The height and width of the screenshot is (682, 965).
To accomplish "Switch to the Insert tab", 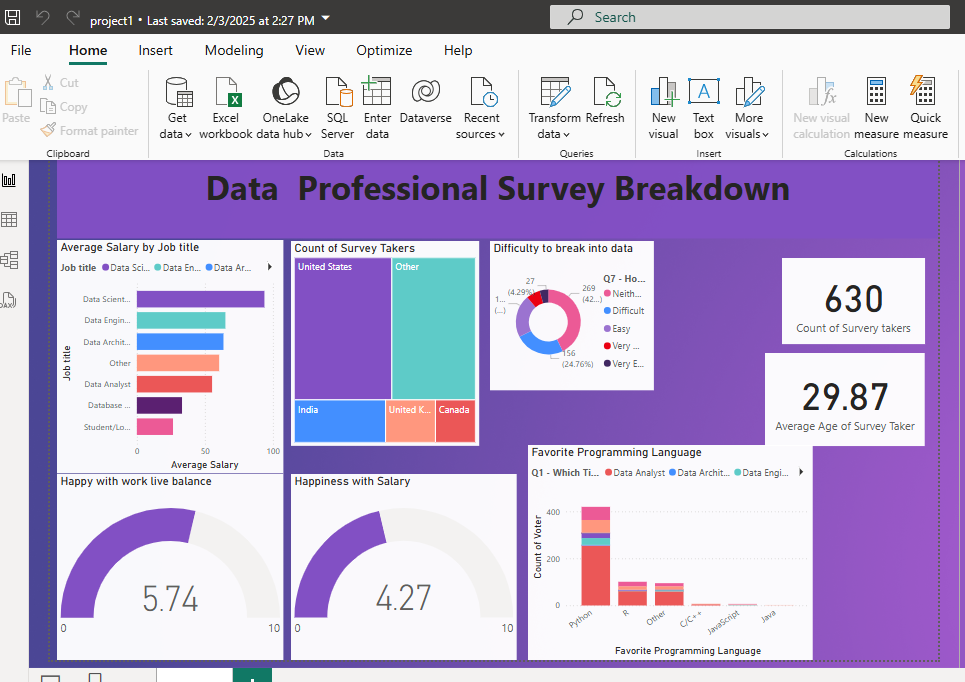I will (155, 51).
